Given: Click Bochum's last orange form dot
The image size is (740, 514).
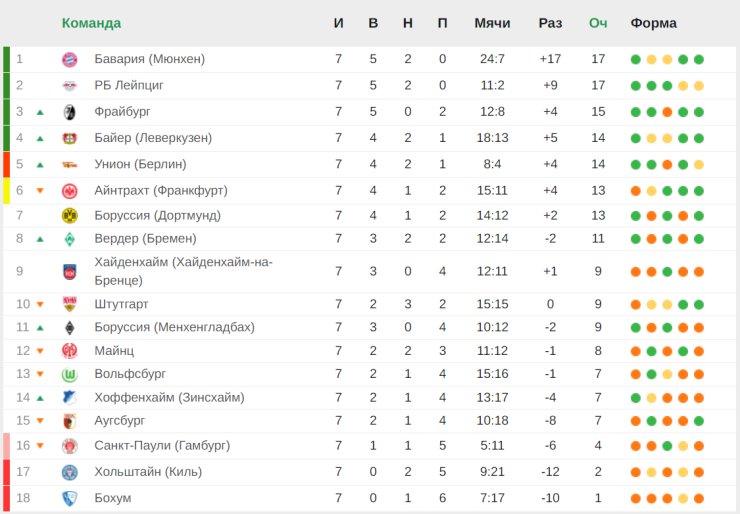Looking at the screenshot, I should 699,498.
